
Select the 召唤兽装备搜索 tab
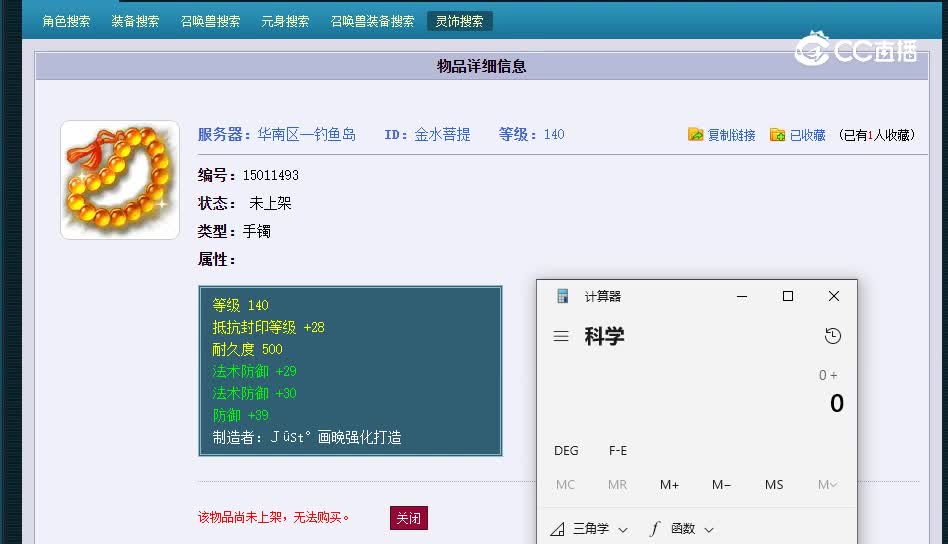point(372,21)
